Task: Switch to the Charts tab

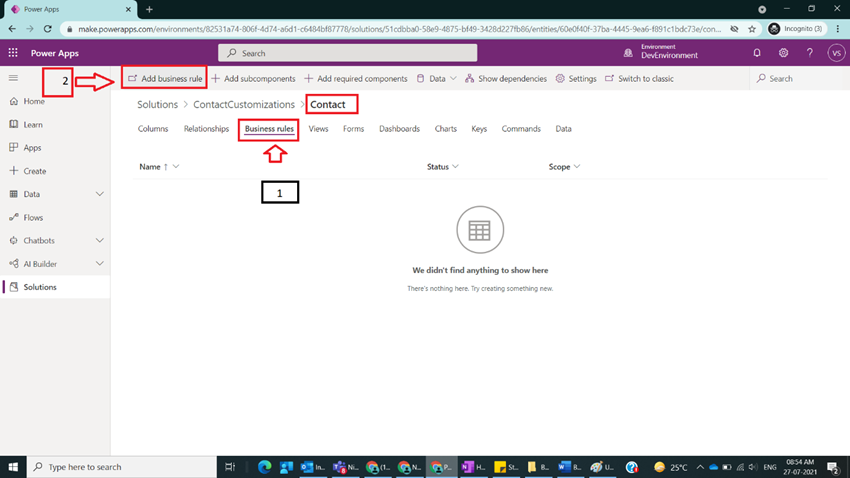Action: click(x=446, y=129)
